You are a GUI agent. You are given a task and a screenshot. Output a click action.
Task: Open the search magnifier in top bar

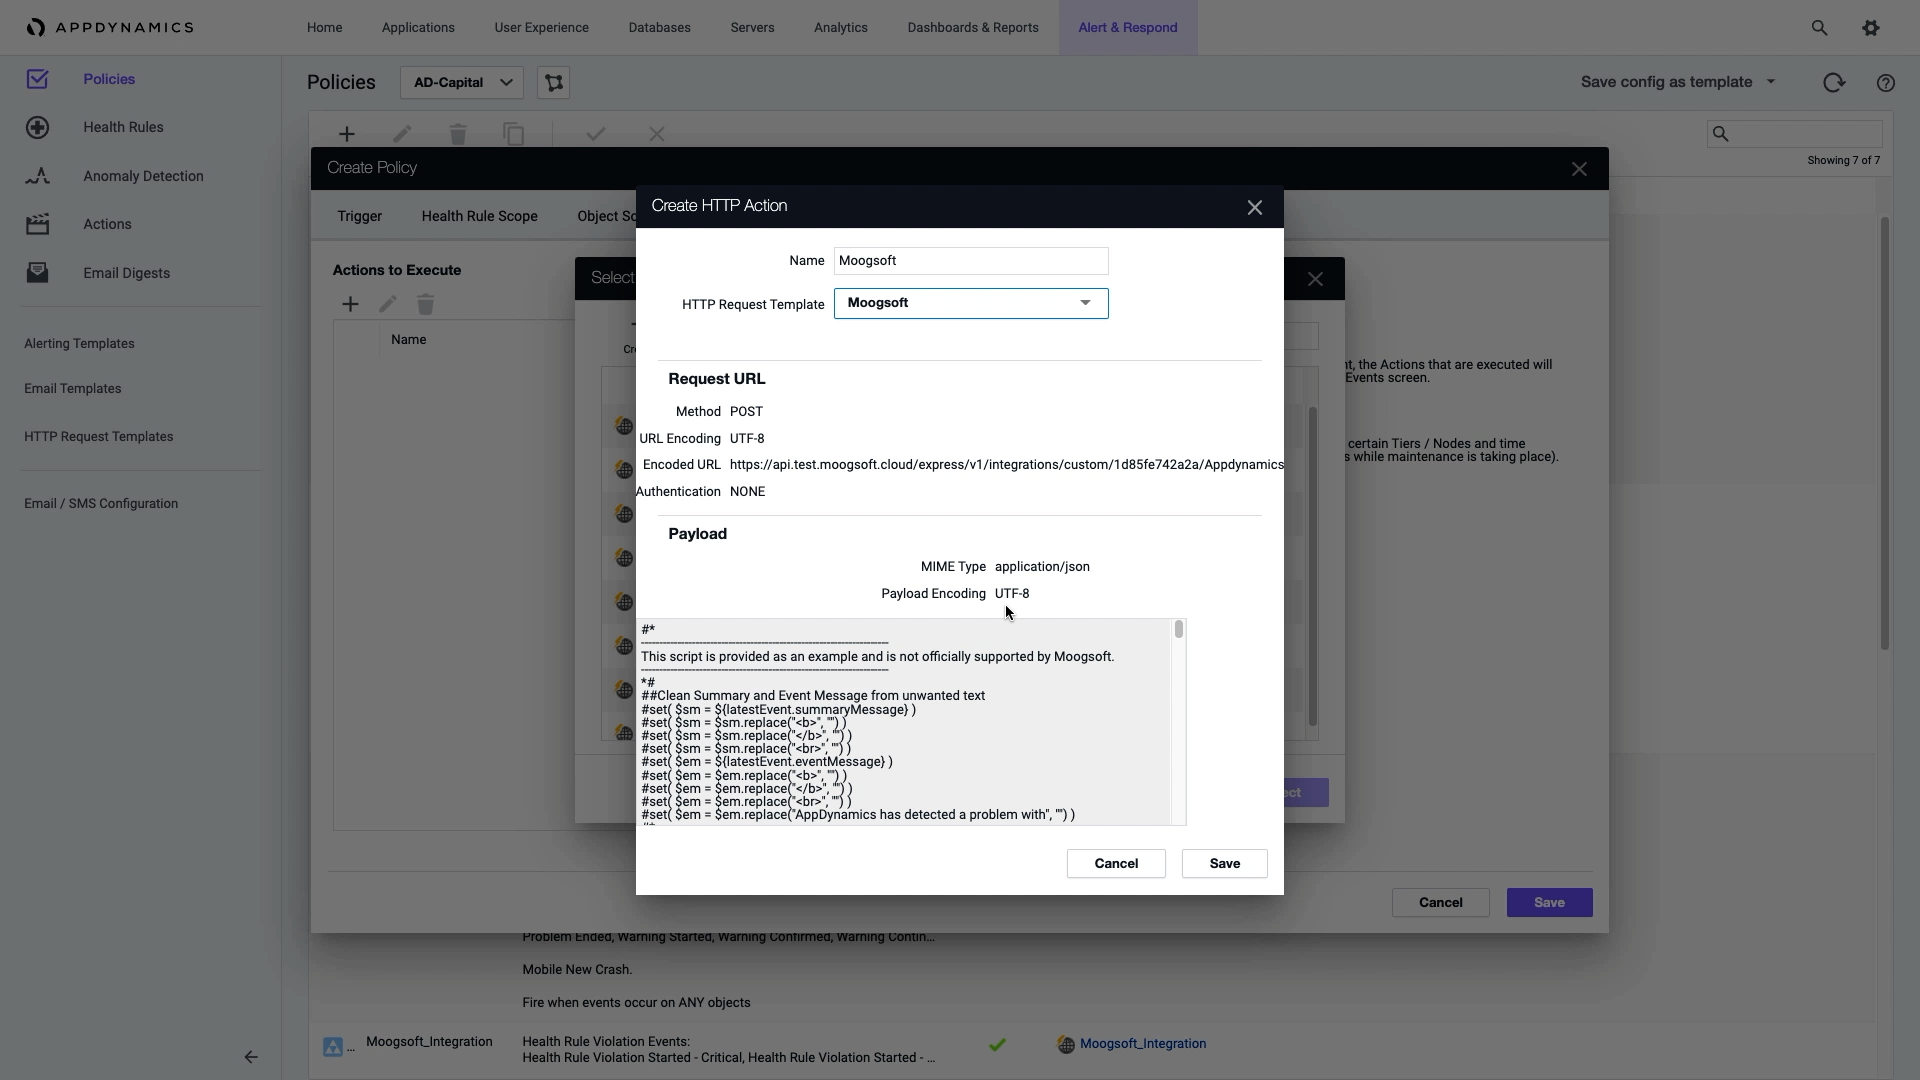[x=1819, y=28]
